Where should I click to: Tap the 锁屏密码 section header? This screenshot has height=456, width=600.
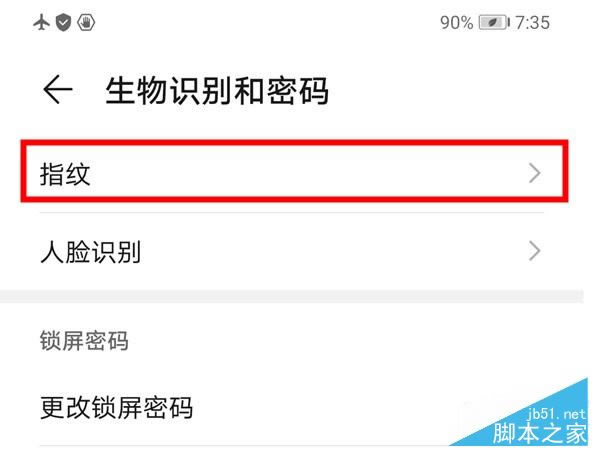tap(84, 341)
